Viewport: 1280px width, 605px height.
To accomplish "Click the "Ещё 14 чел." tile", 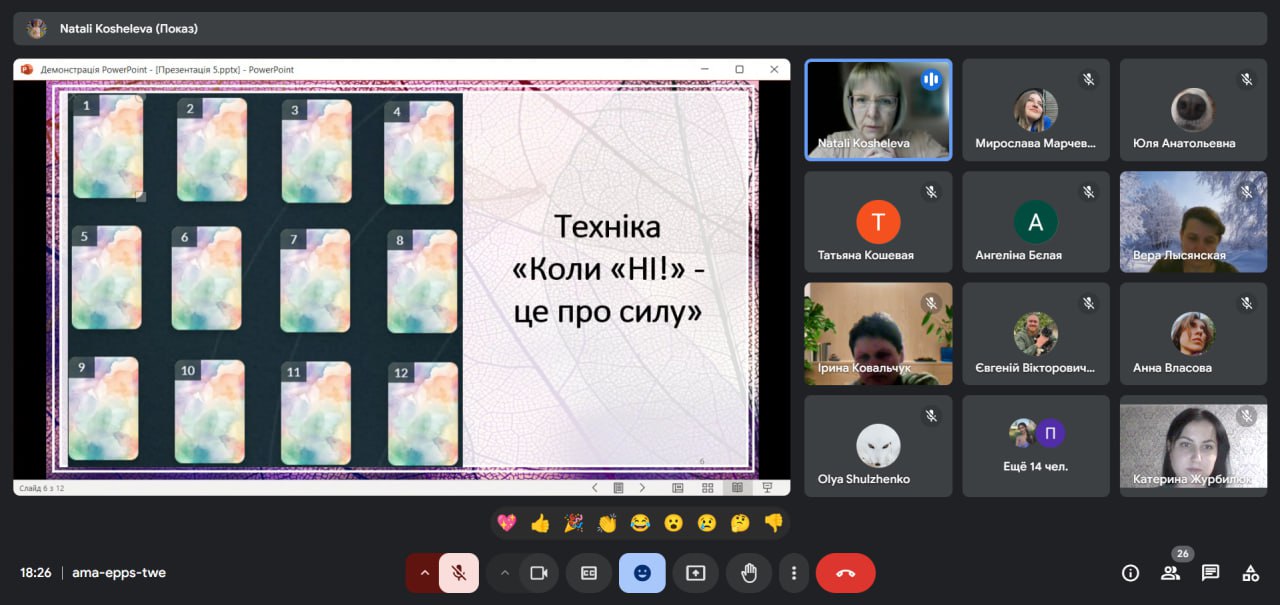I will (x=1036, y=446).
